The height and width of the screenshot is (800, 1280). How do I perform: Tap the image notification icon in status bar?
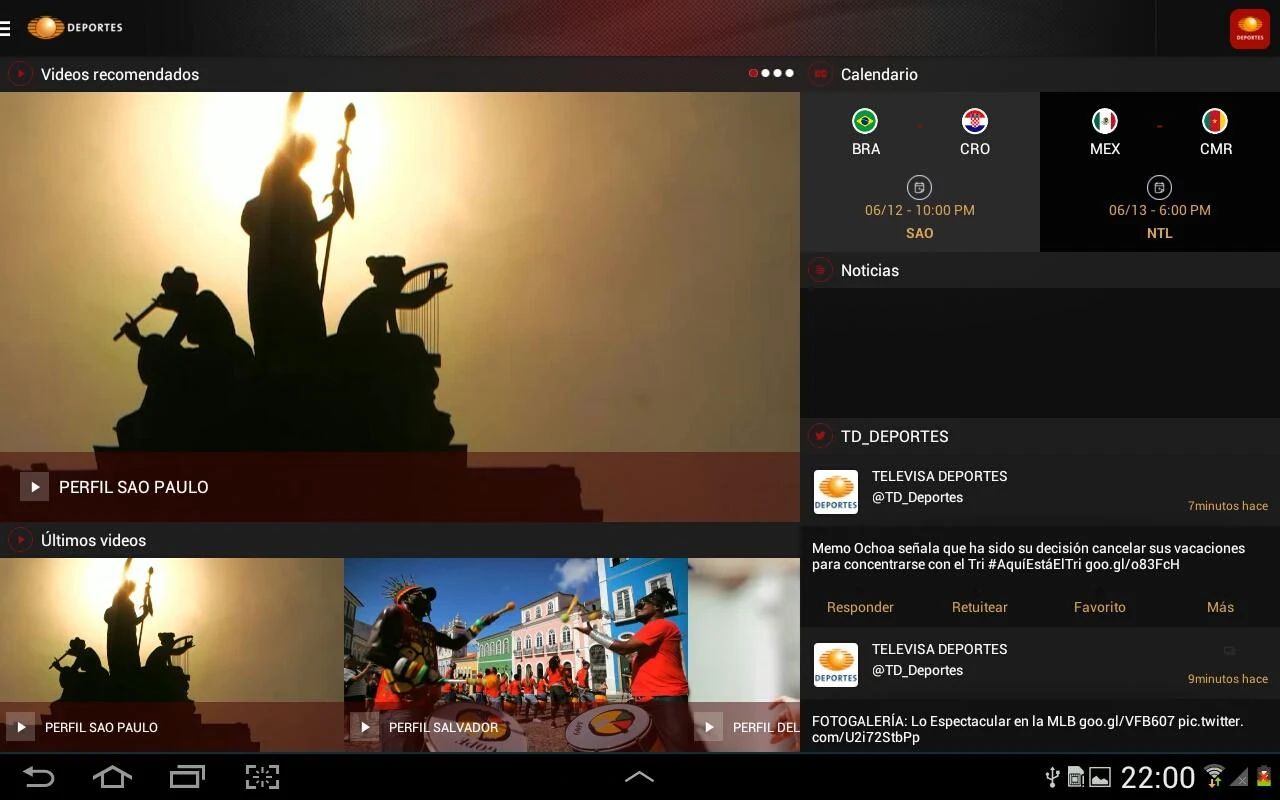pyautogui.click(x=1100, y=777)
